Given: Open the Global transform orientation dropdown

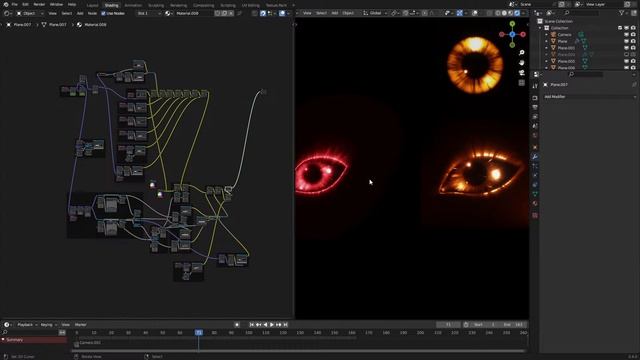Looking at the screenshot, I should tap(375, 13).
